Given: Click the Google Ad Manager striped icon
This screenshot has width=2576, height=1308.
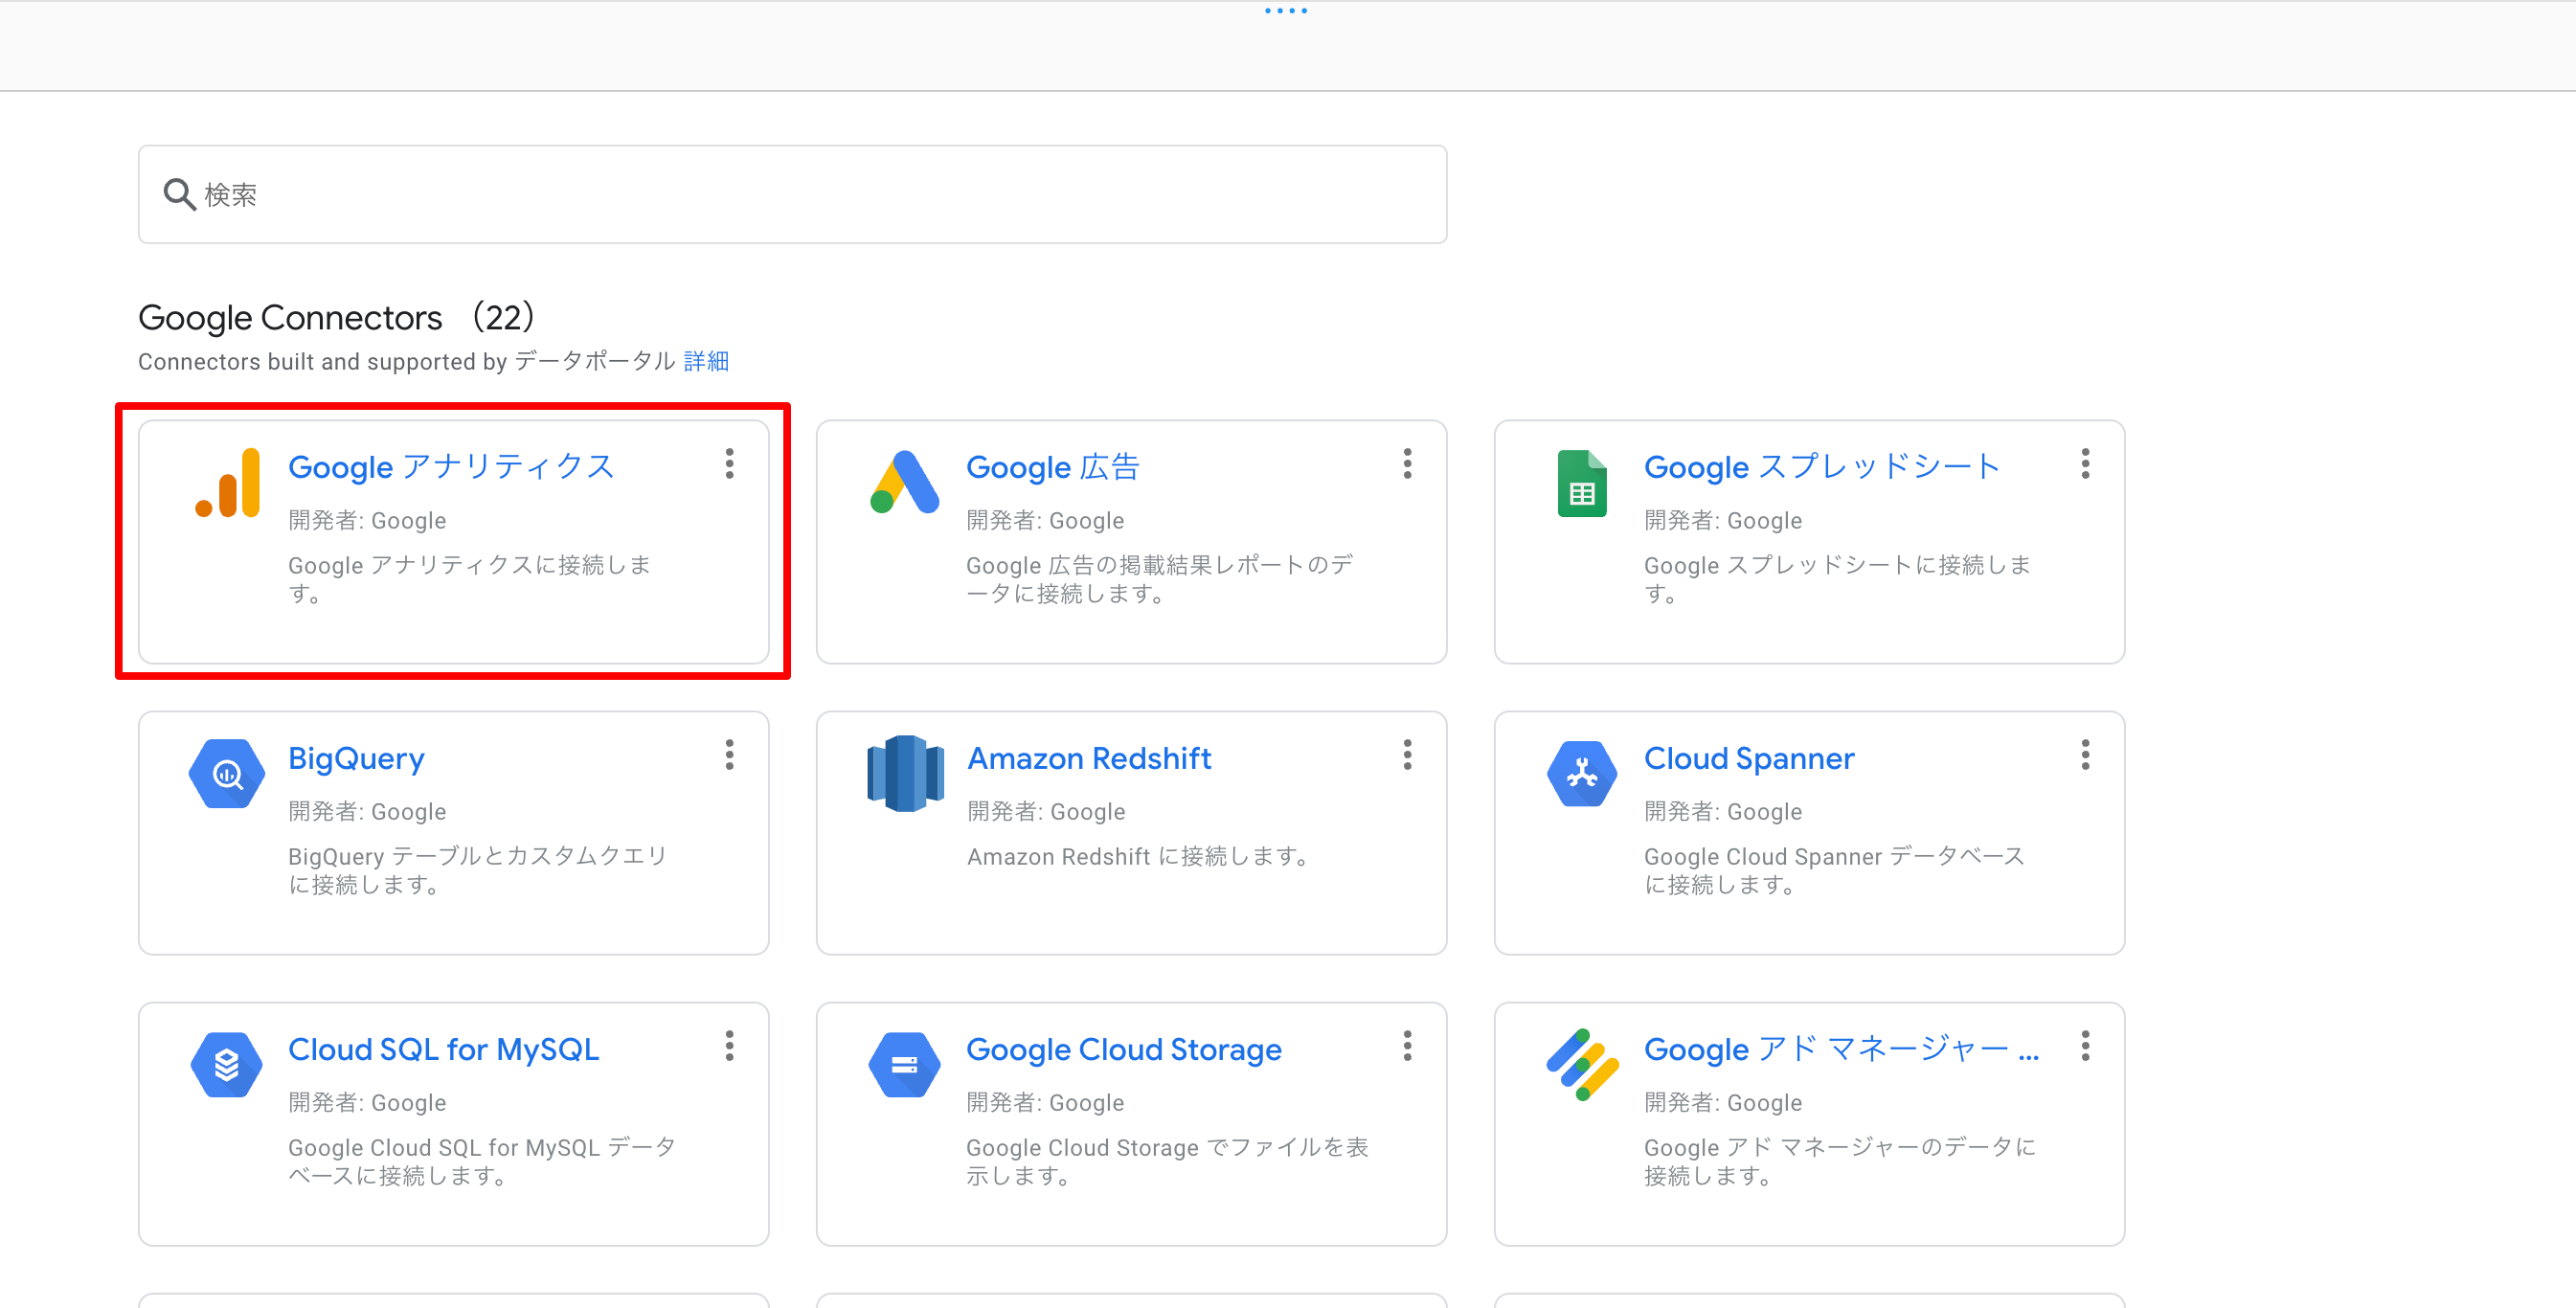Looking at the screenshot, I should [1582, 1065].
